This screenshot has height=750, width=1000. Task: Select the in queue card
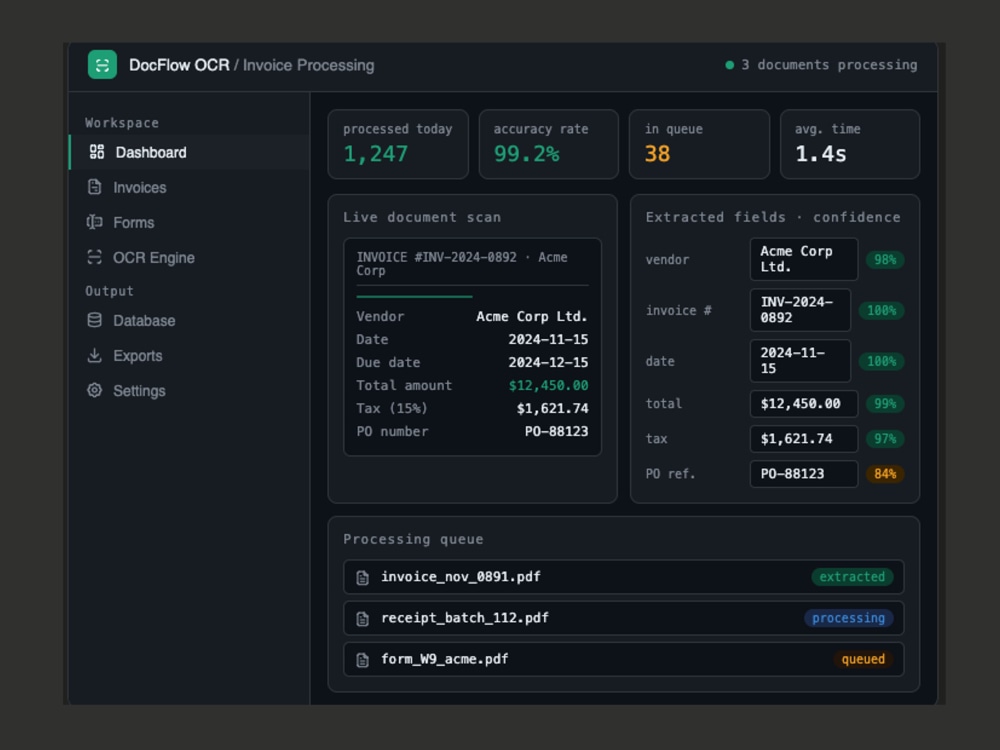pos(699,144)
